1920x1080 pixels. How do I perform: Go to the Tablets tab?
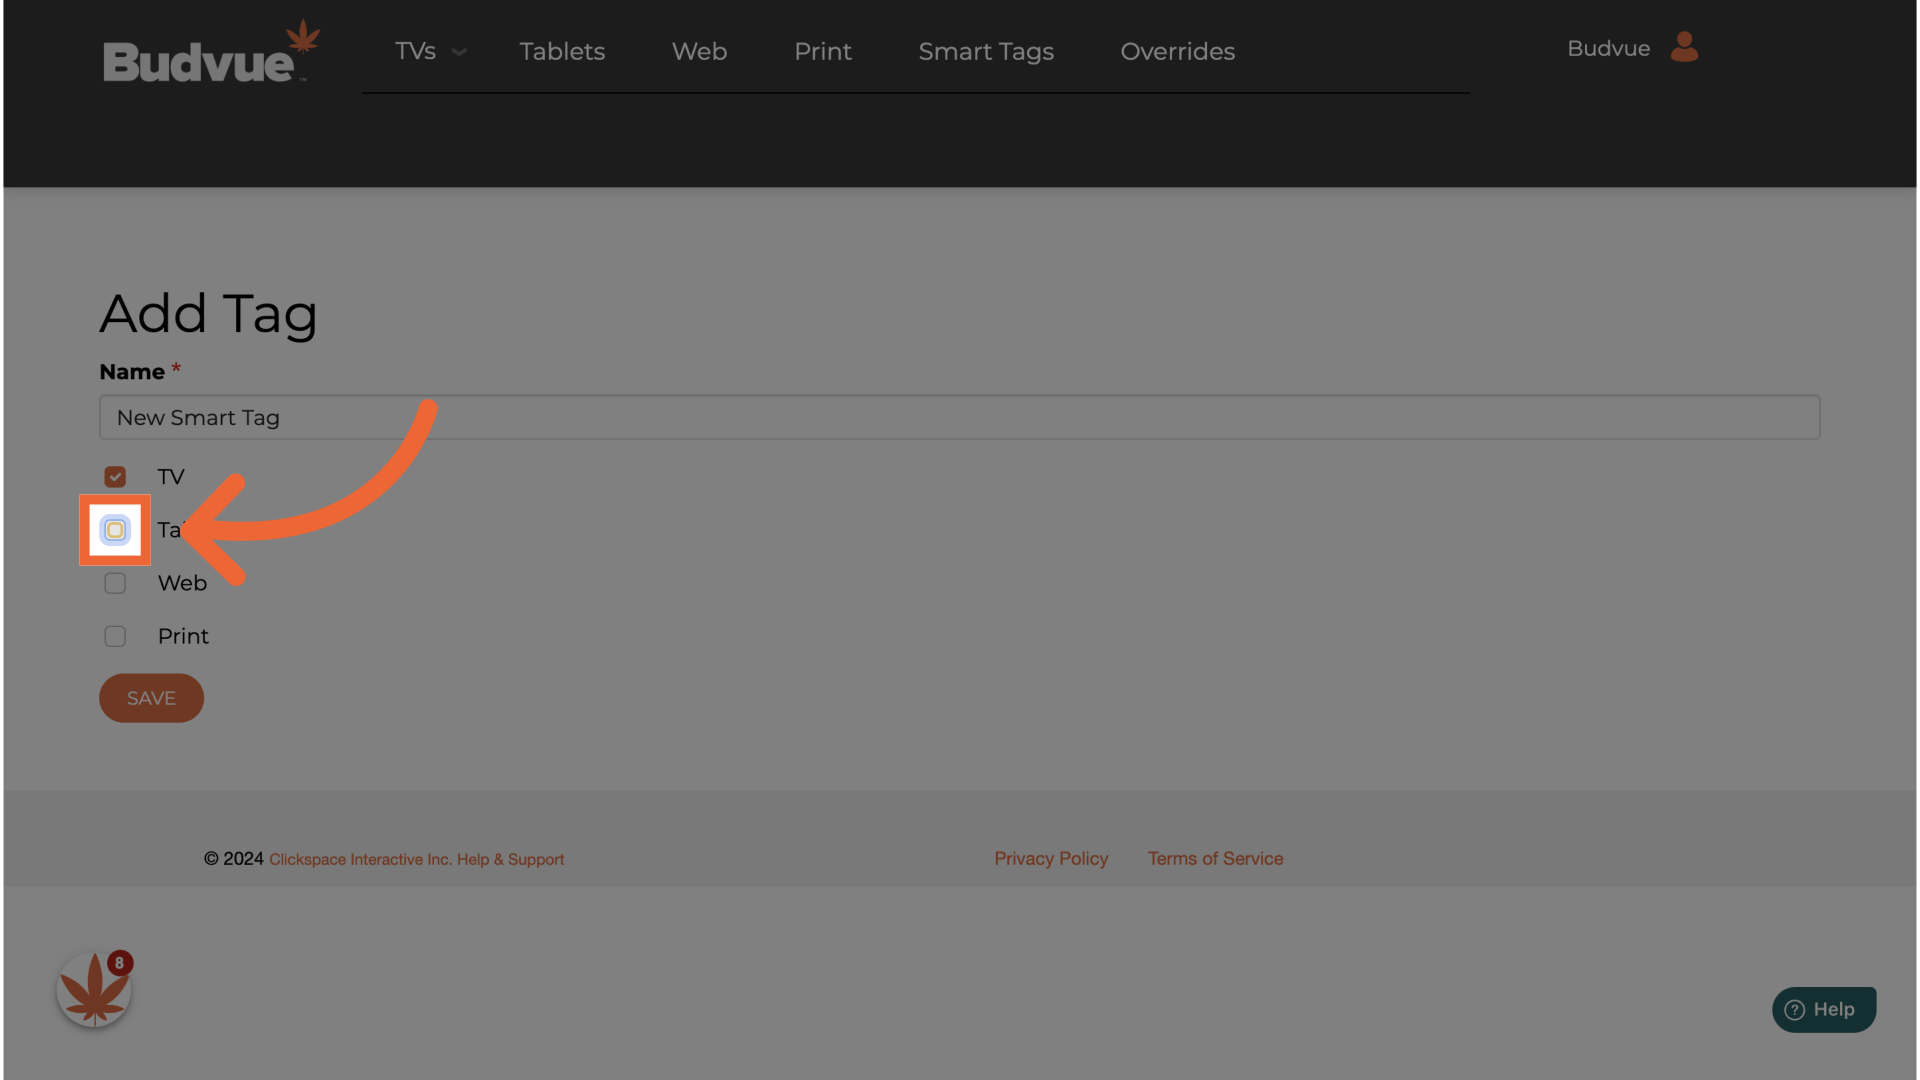[562, 51]
